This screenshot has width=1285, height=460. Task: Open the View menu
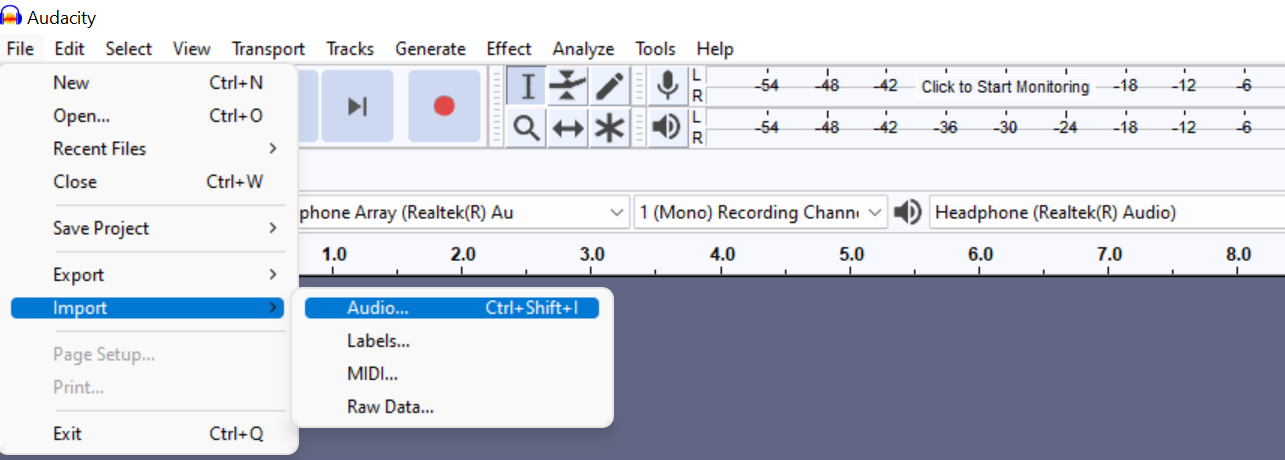[191, 48]
